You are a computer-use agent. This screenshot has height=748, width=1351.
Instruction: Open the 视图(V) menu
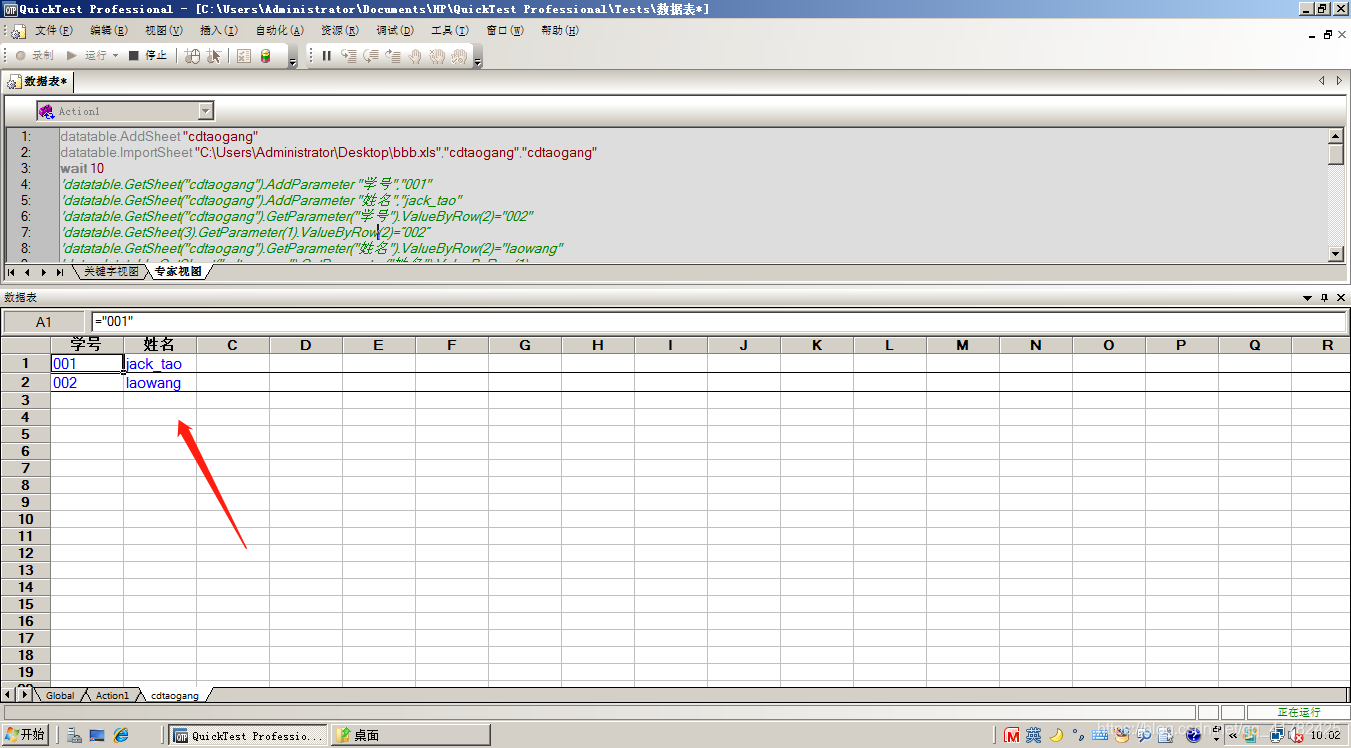click(x=164, y=31)
